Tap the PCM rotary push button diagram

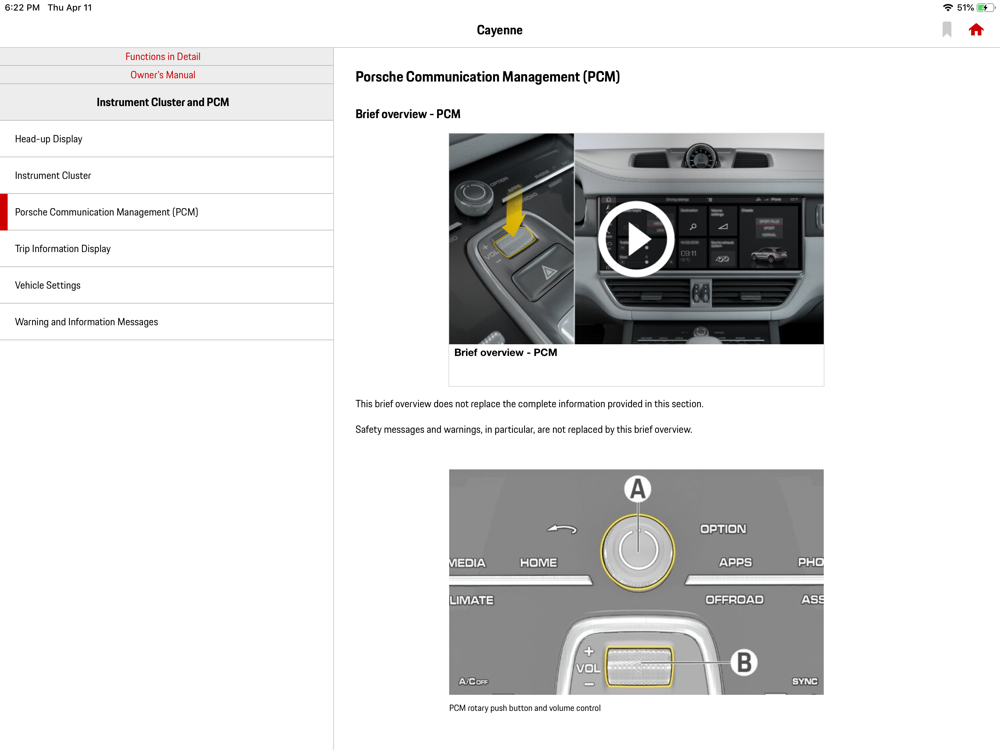pos(636,582)
